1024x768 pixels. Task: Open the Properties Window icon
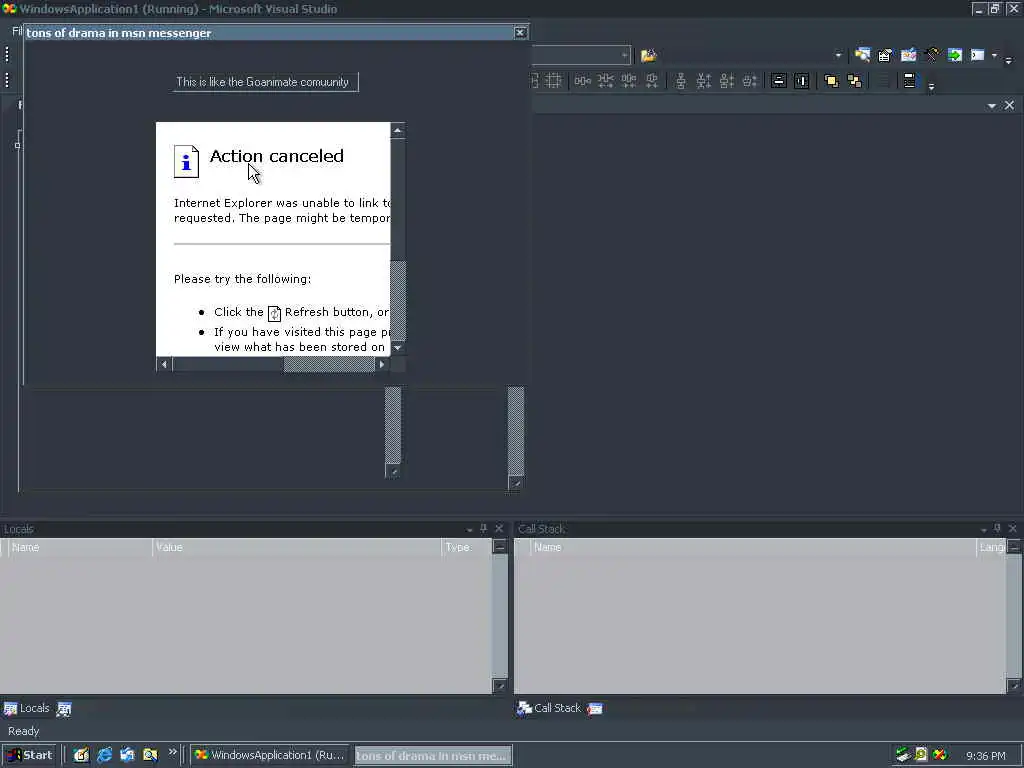pyautogui.click(x=885, y=56)
